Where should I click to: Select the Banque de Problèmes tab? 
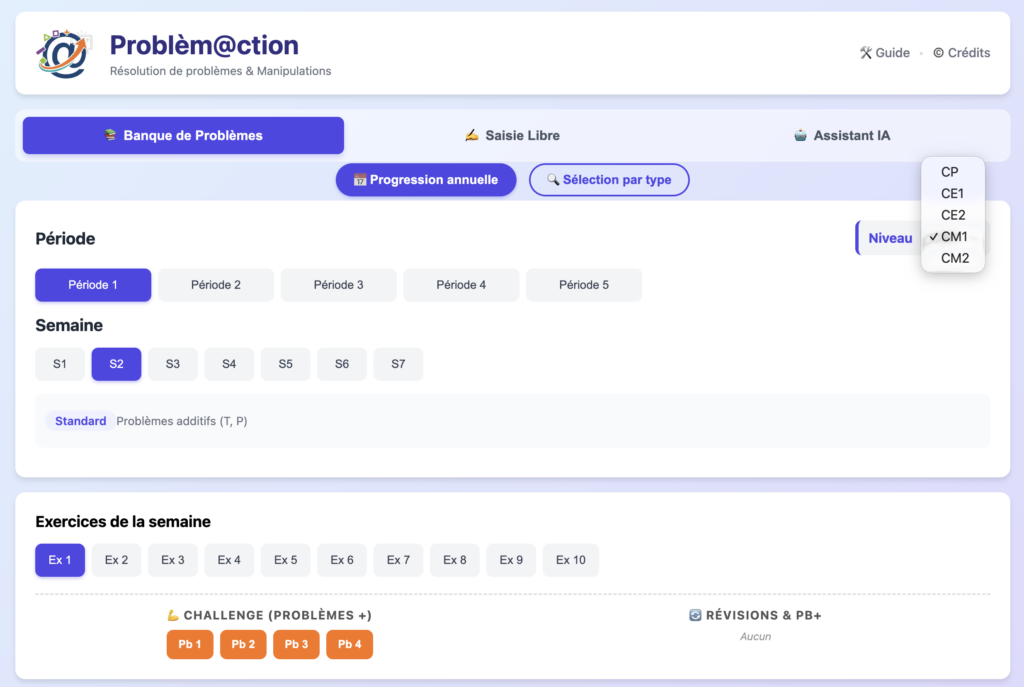click(183, 136)
